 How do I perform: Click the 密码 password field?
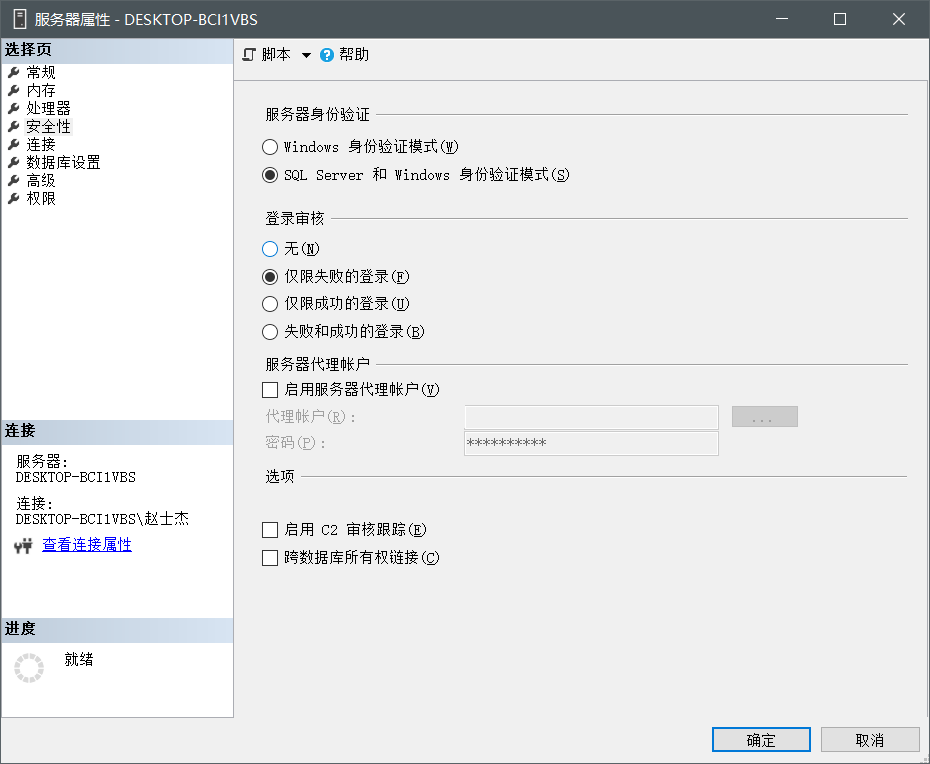[x=591, y=444]
